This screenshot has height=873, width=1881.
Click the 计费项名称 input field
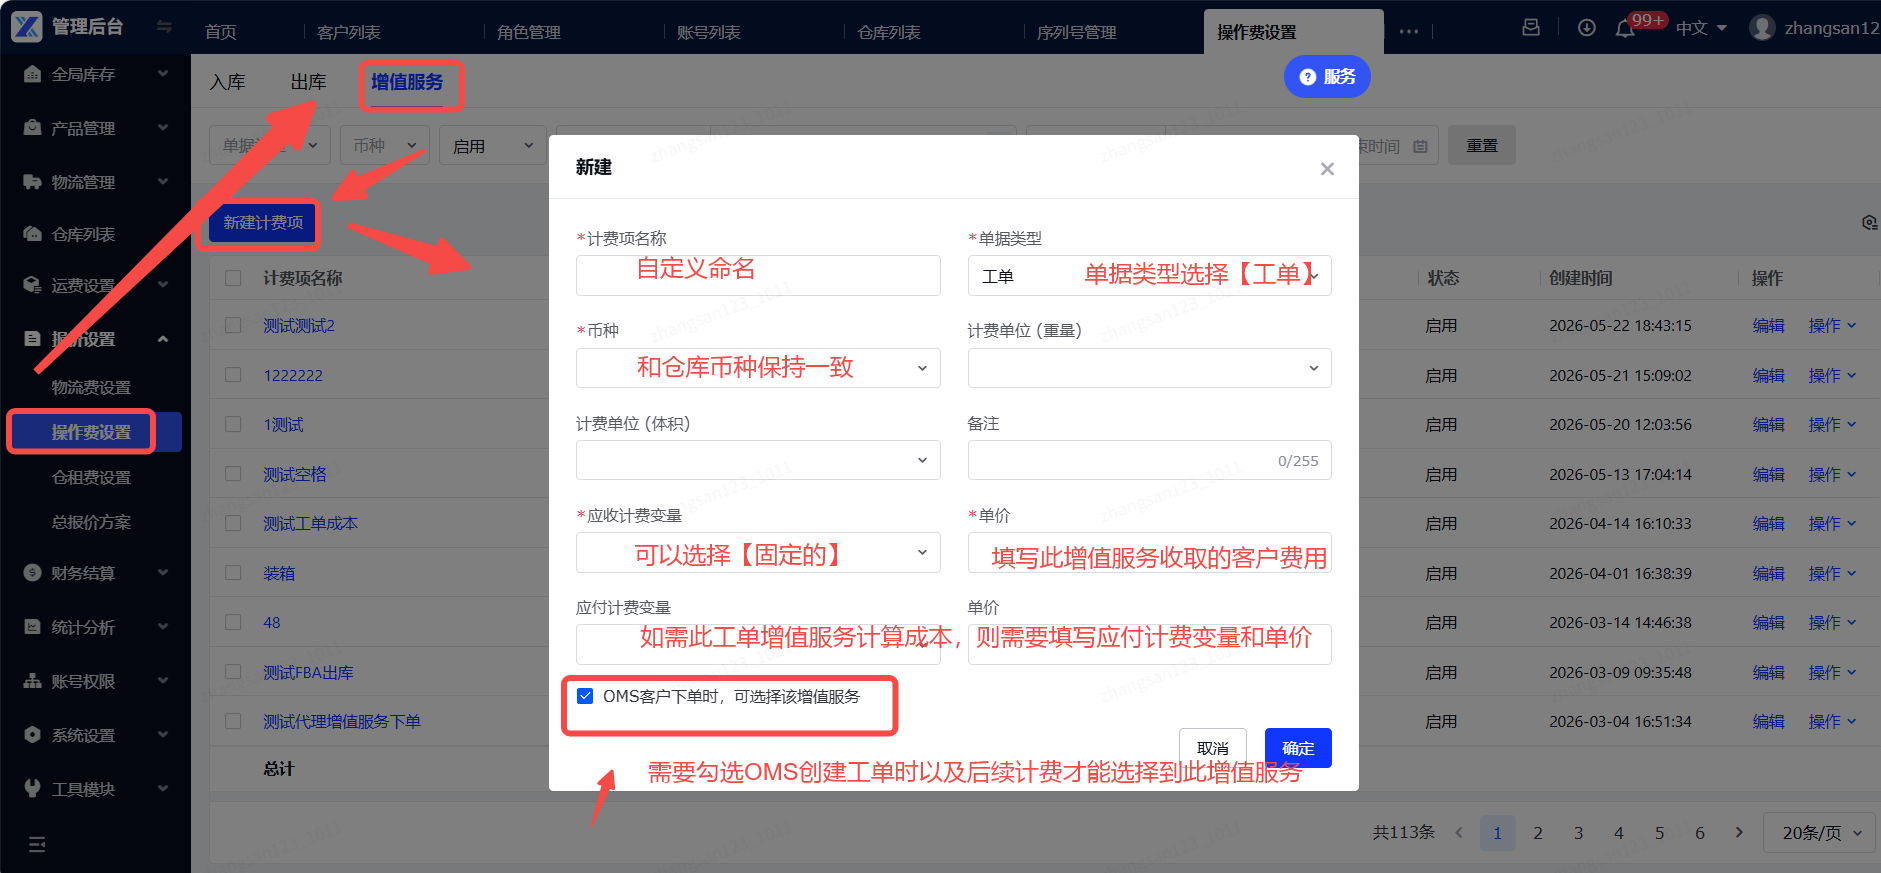pos(758,276)
